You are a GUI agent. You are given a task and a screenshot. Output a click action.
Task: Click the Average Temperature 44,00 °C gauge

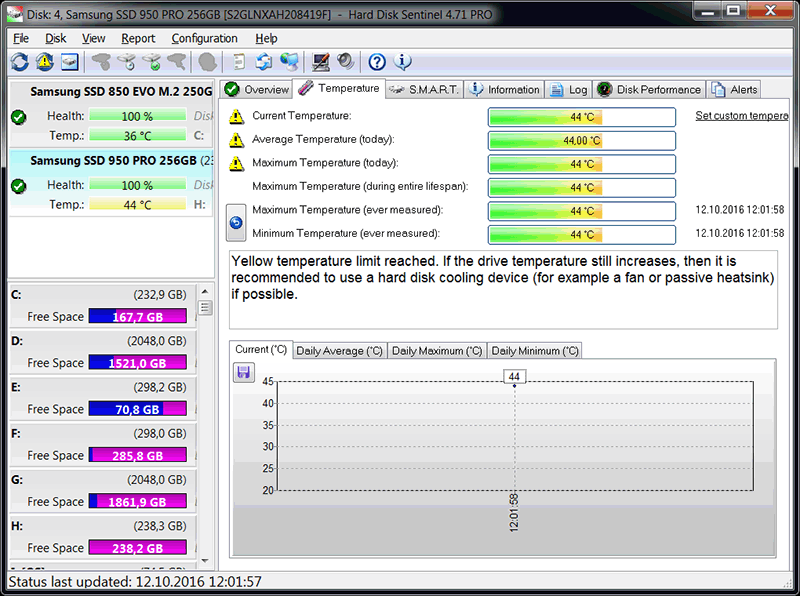(x=582, y=140)
